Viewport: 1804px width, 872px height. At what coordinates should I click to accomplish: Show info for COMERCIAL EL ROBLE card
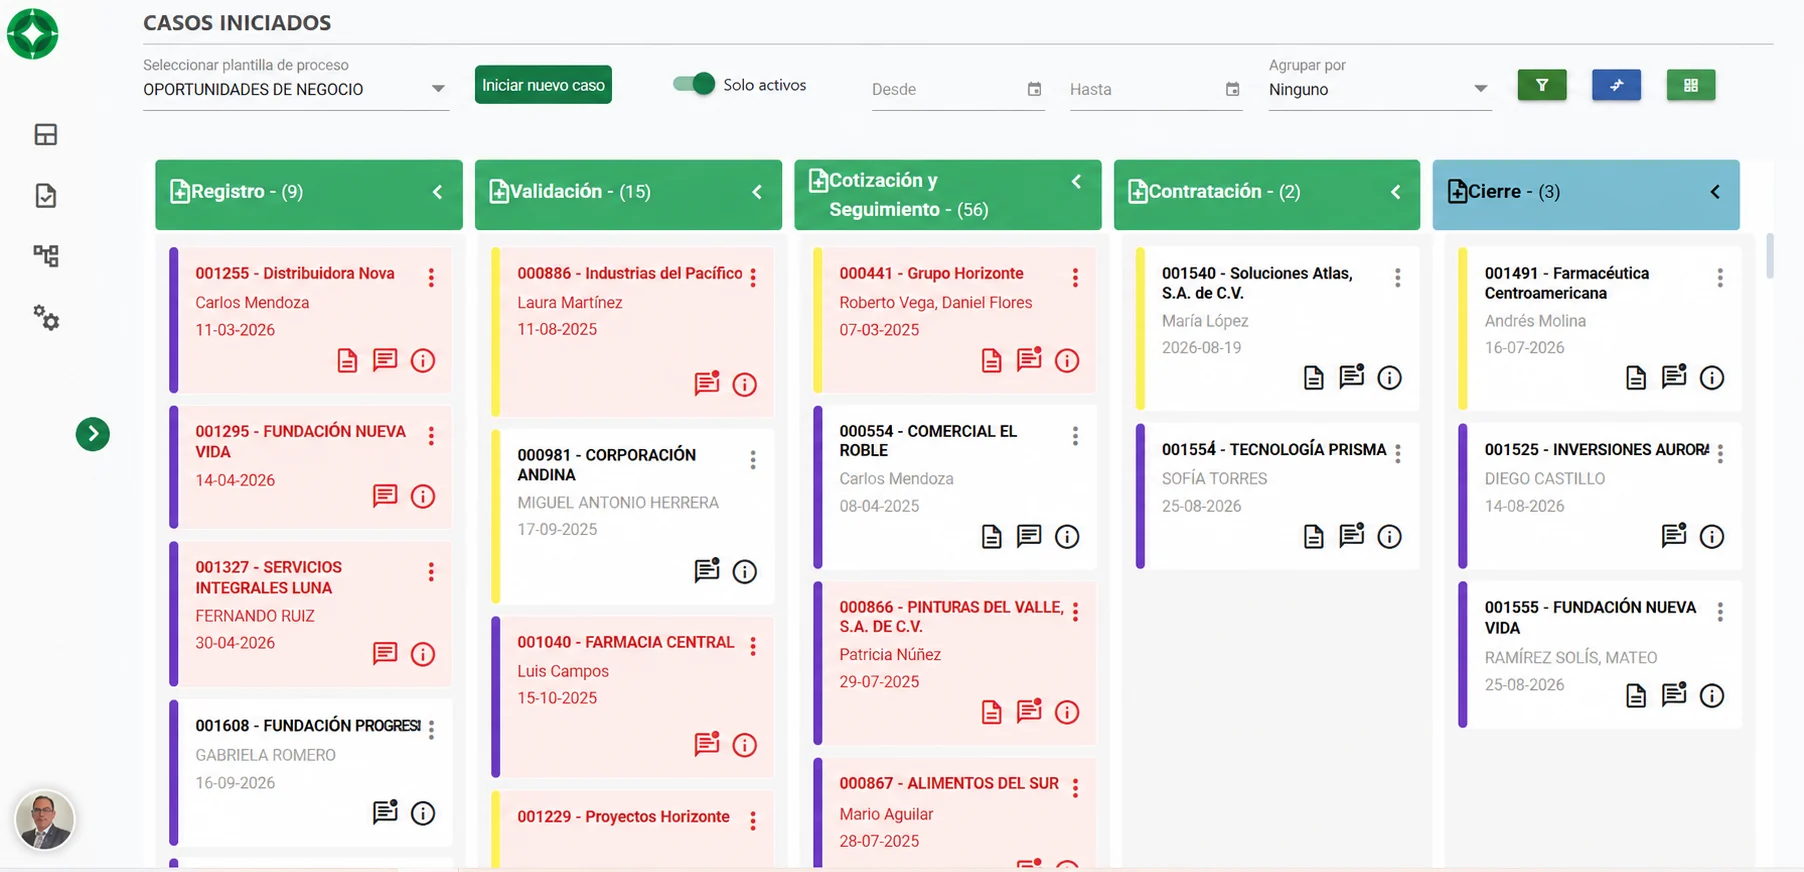coord(1067,537)
